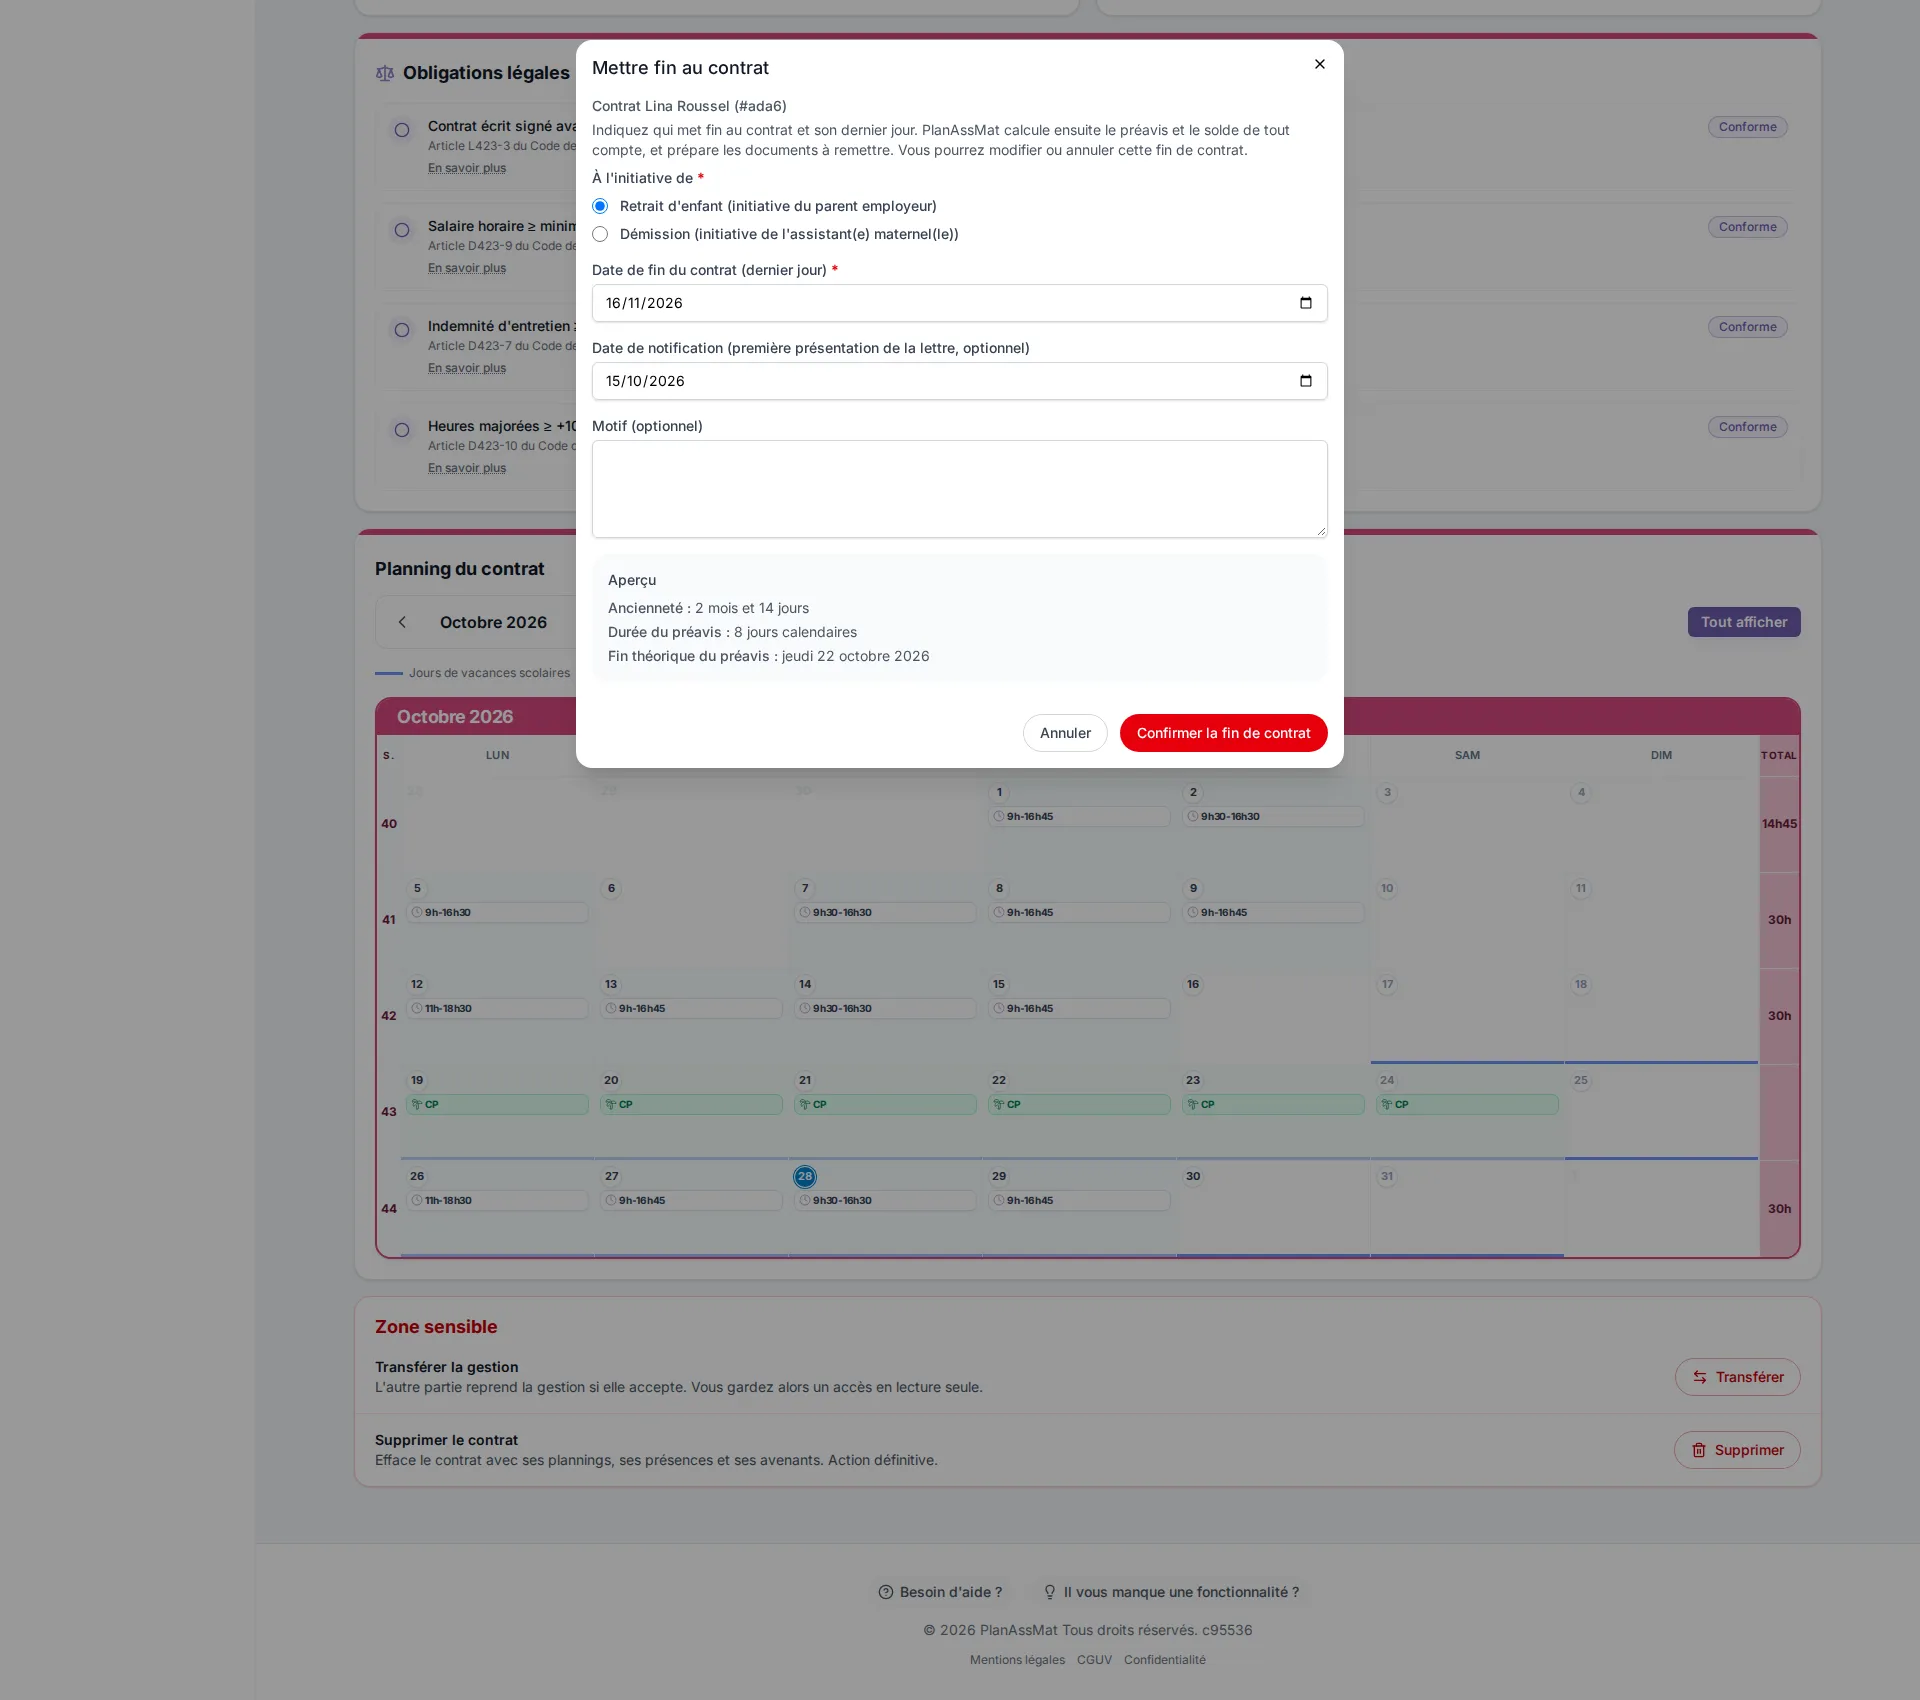Close the Mettre fin au contrat dialog
The height and width of the screenshot is (1700, 1920).
[x=1319, y=64]
